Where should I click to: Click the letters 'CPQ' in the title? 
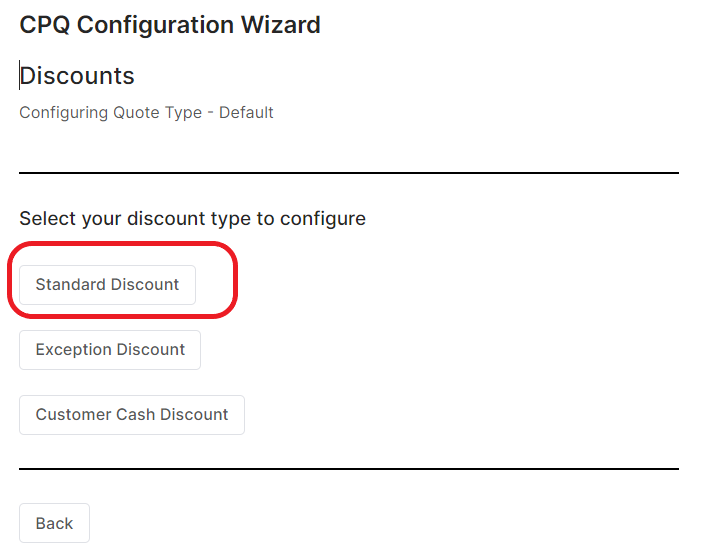[x=44, y=25]
